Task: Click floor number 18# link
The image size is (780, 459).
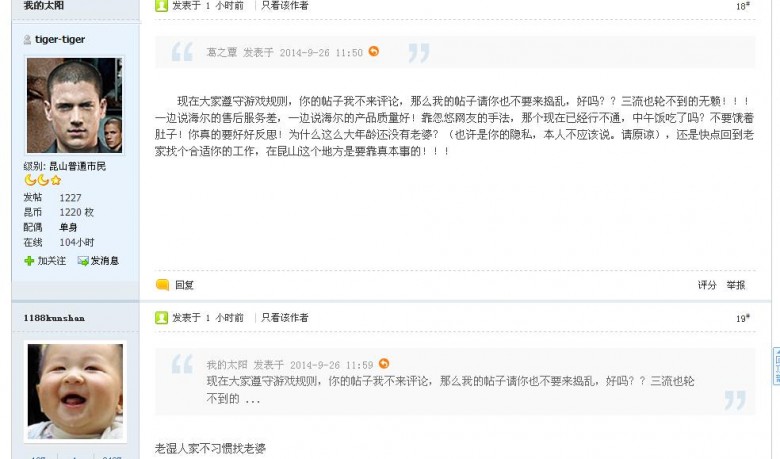Action: click(x=743, y=6)
